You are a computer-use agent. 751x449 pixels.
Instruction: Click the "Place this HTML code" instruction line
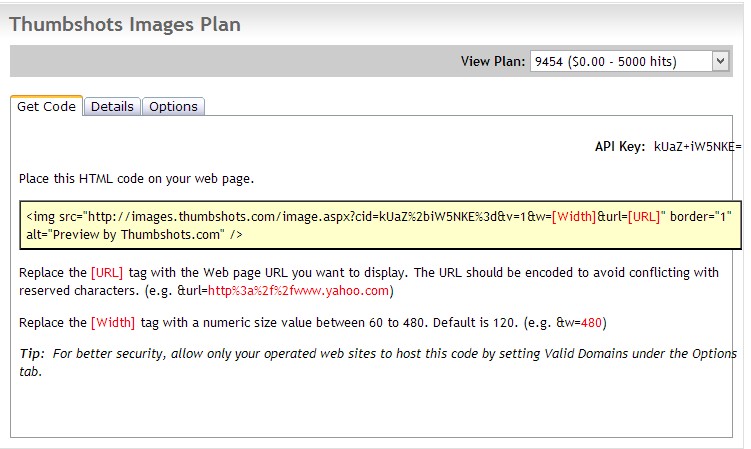coord(136,179)
